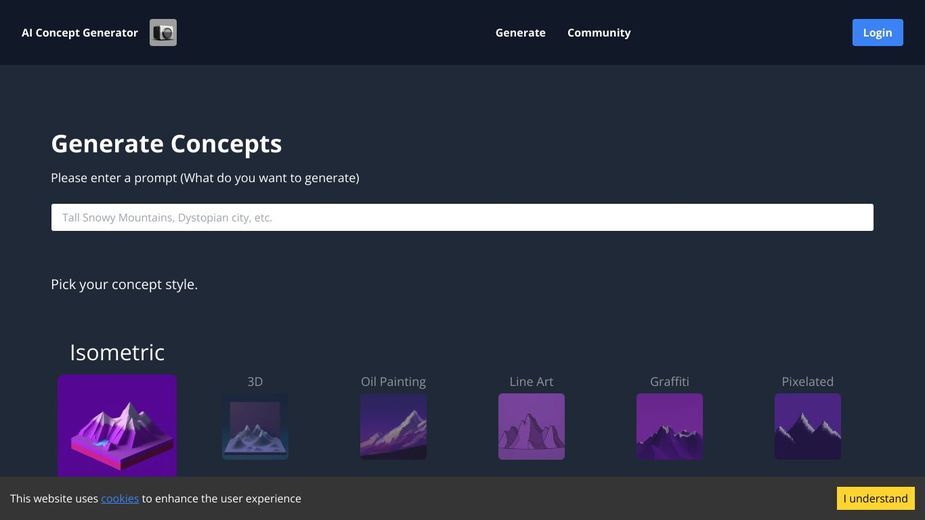
Task: Click the Generate Concepts heading
Action: point(166,143)
